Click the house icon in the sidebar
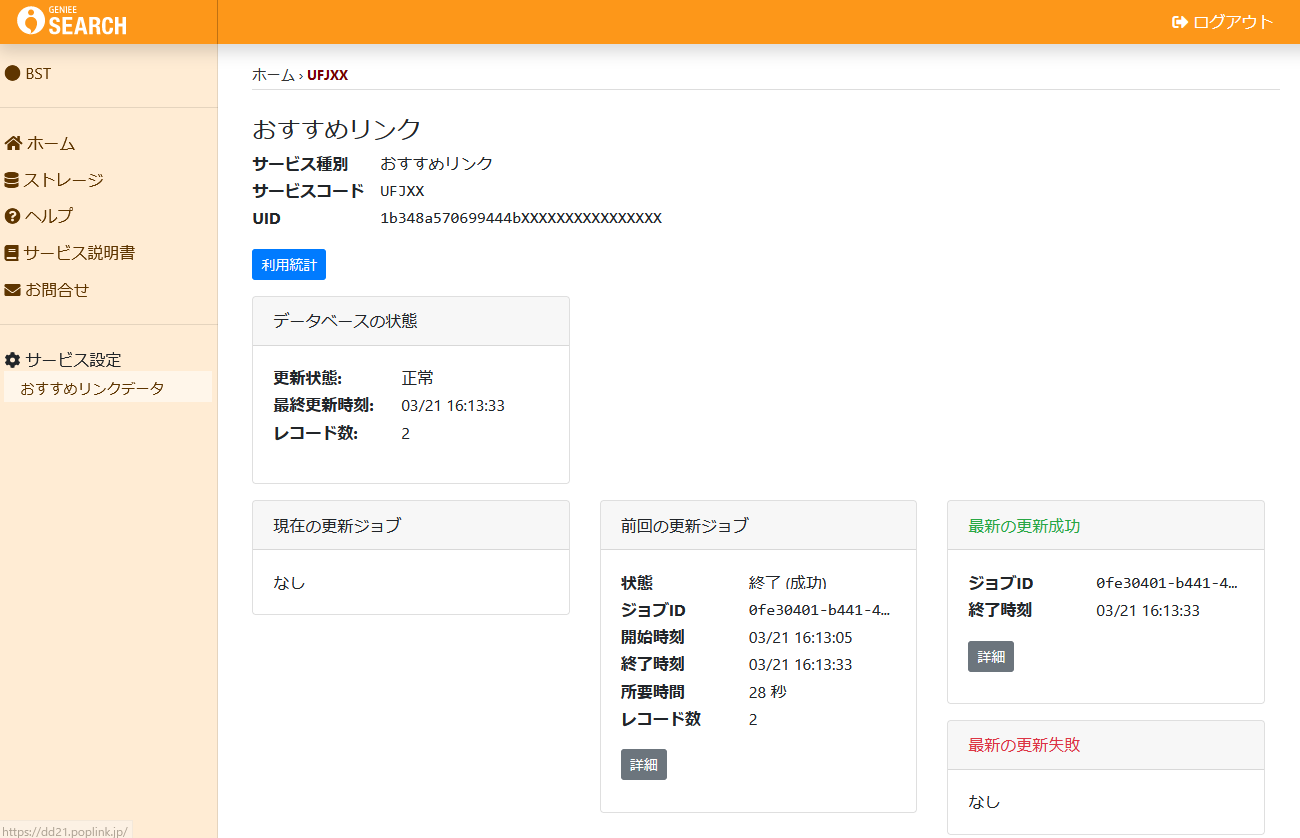This screenshot has height=838, width=1300. pyautogui.click(x=13, y=143)
